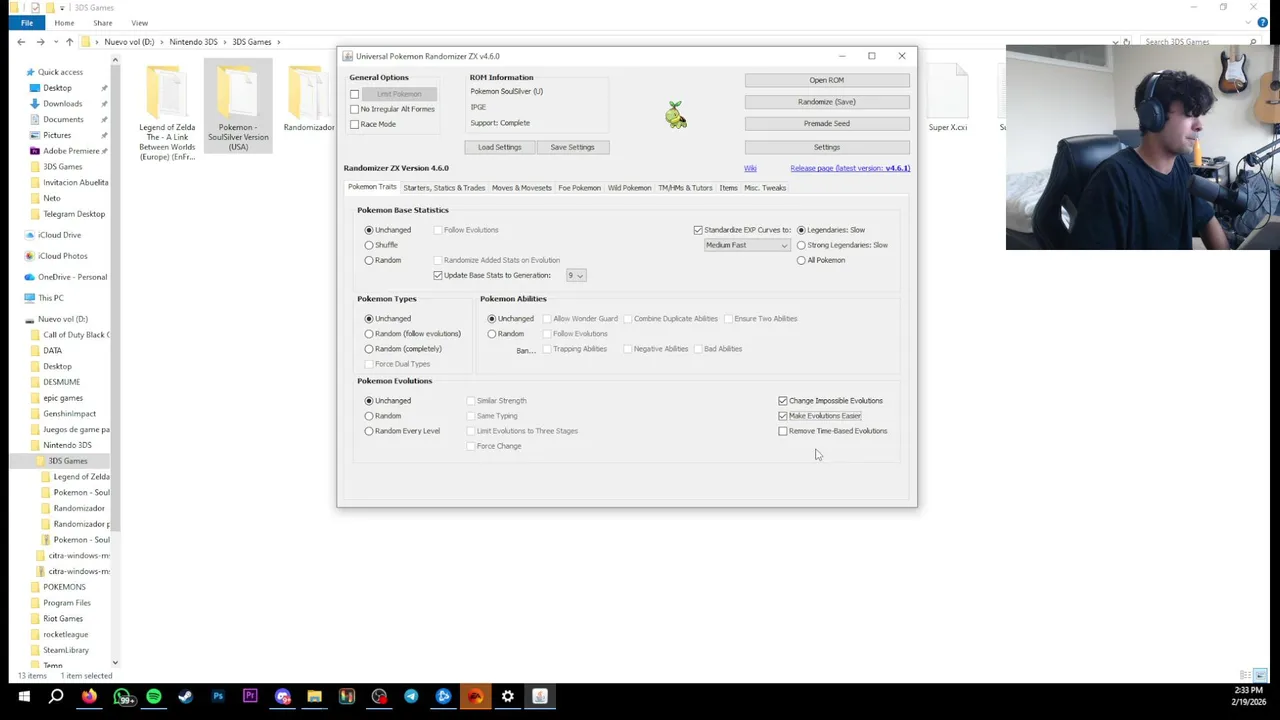The image size is (1280, 720).
Task: Open WhatsApp from the taskbar
Action: 122,696
